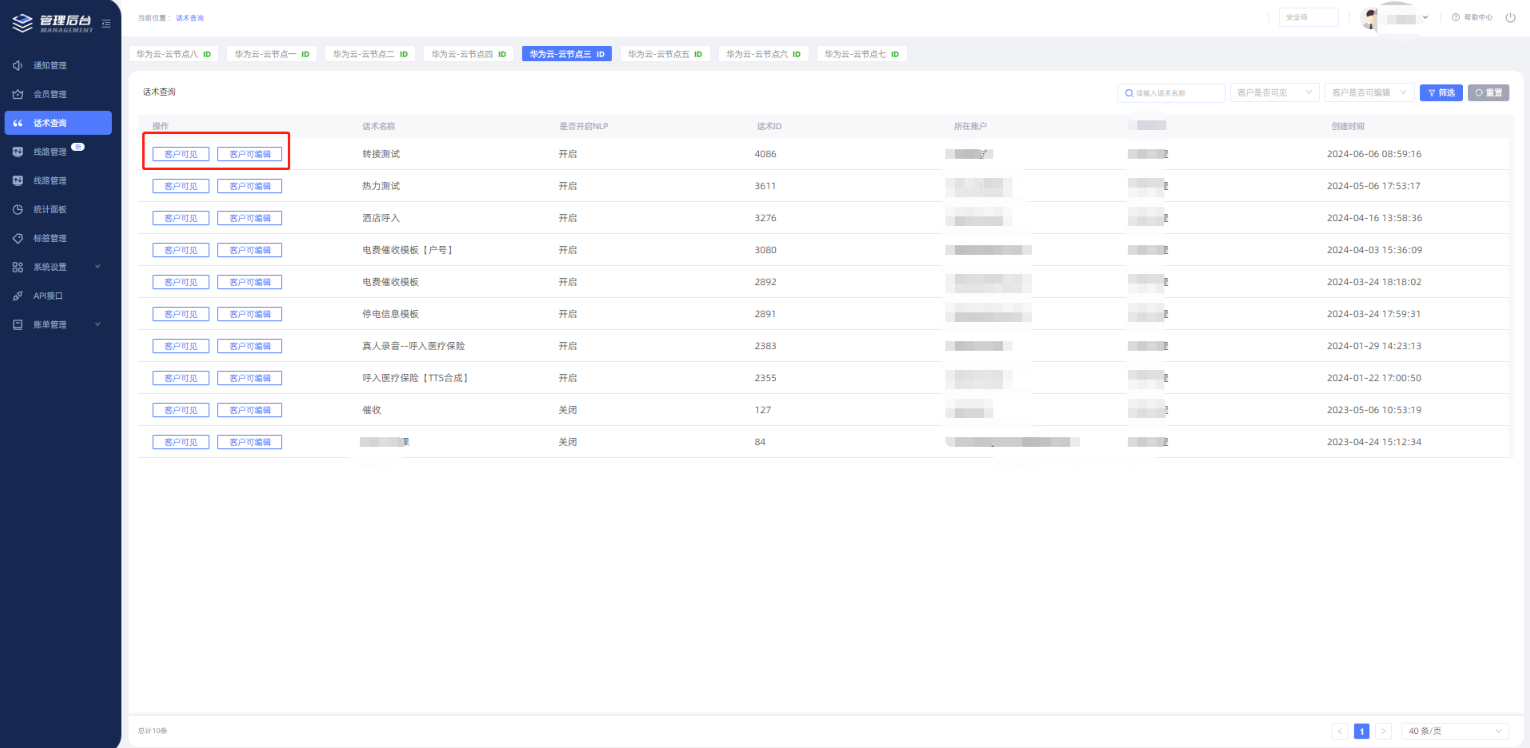The image size is (1530, 748).
Task: Open the 客户是否可编辑 filter dropdown
Action: click(1368, 93)
